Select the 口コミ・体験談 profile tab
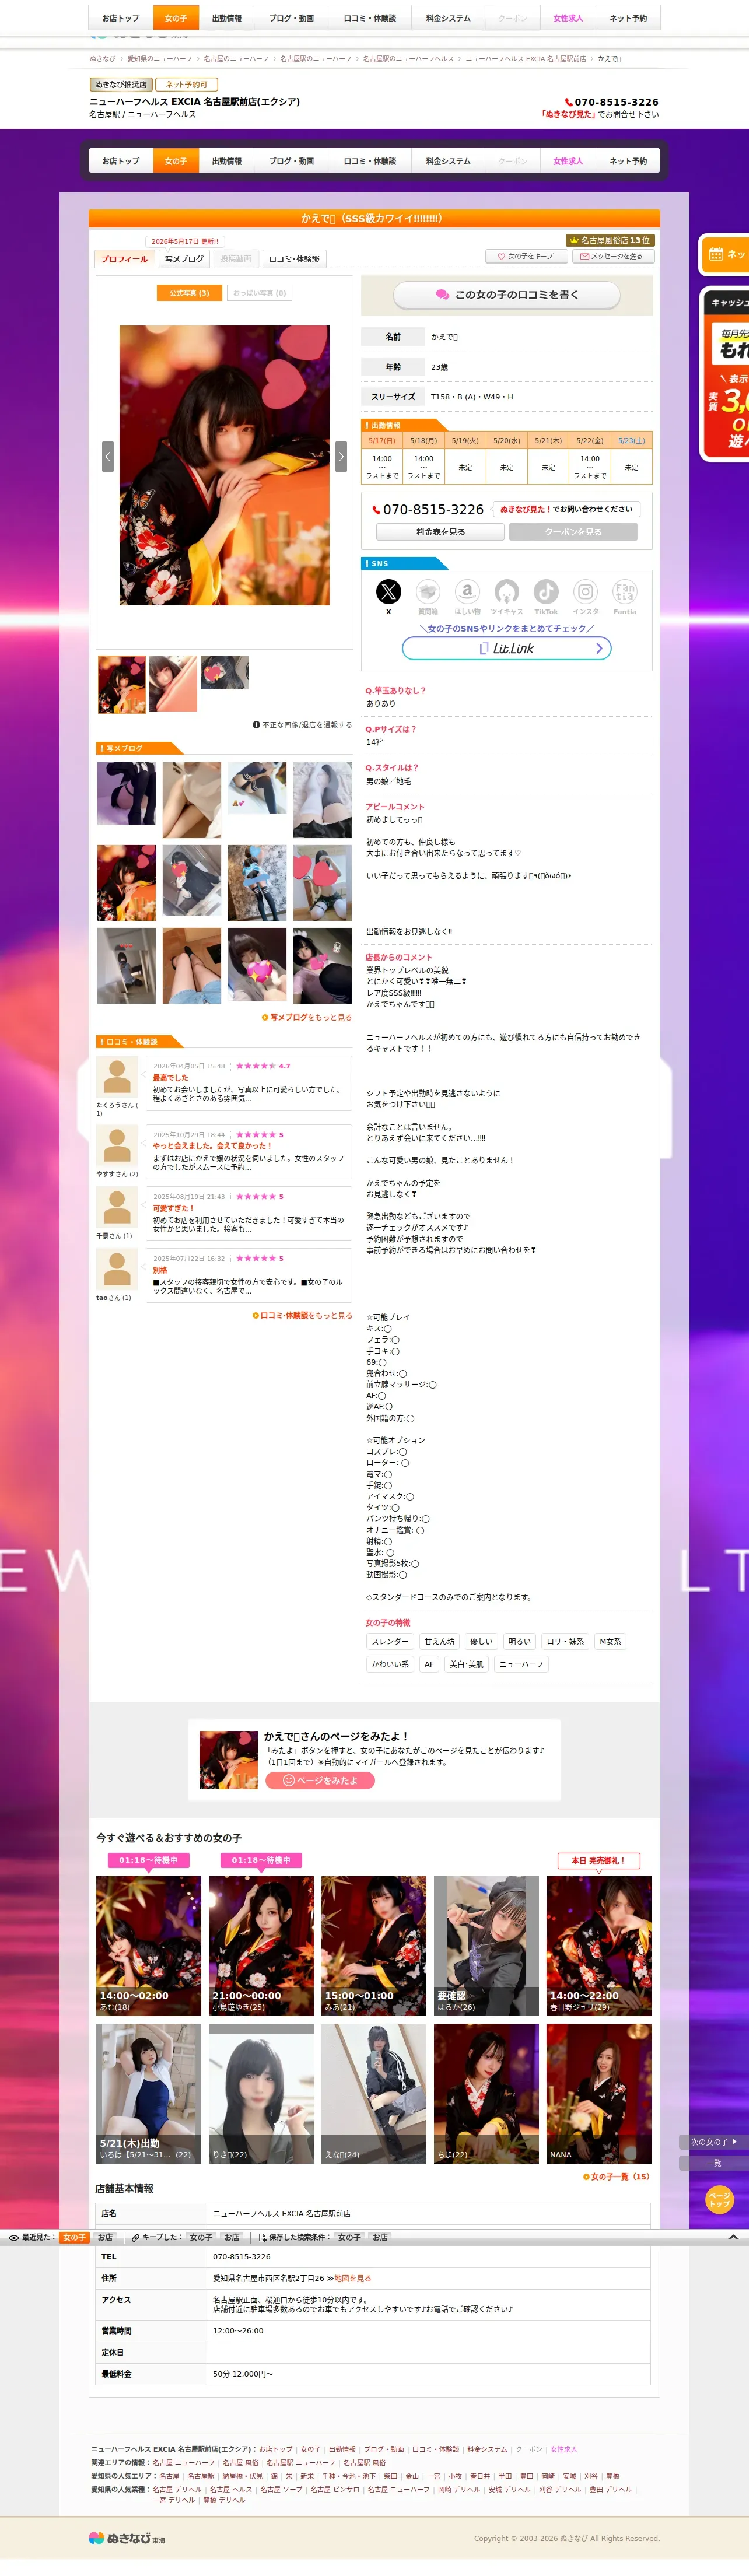The height and width of the screenshot is (2576, 749). click(294, 259)
